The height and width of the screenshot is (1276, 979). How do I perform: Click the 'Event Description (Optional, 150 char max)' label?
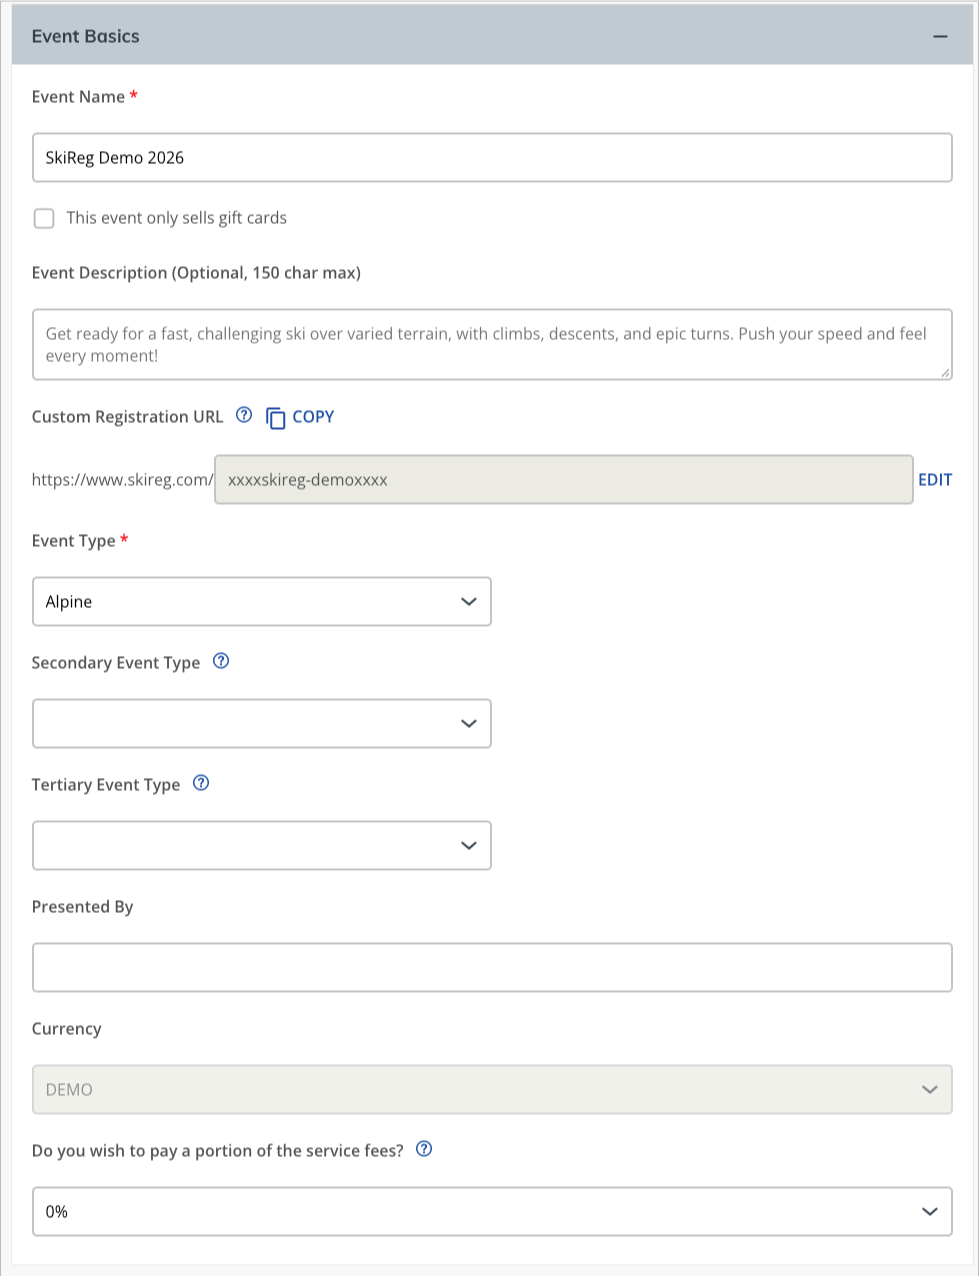click(196, 273)
